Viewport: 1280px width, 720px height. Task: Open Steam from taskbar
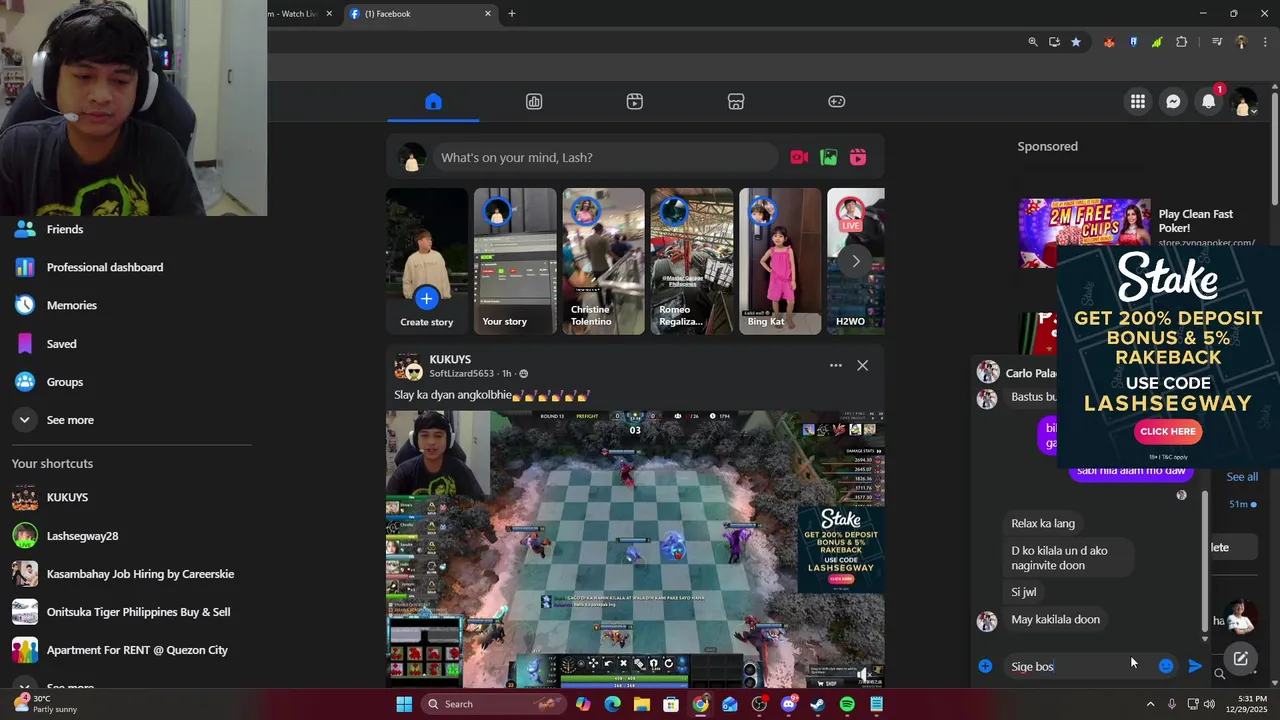click(x=817, y=704)
